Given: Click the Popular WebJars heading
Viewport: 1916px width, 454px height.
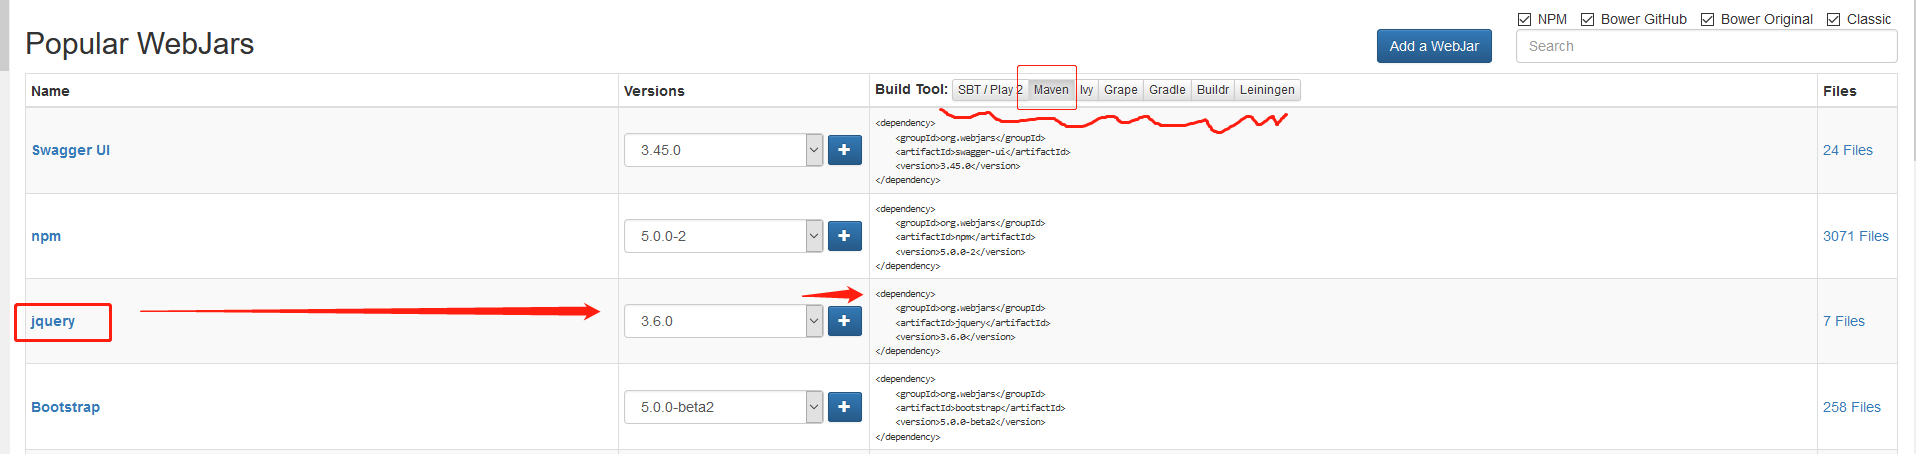Looking at the screenshot, I should (x=140, y=44).
